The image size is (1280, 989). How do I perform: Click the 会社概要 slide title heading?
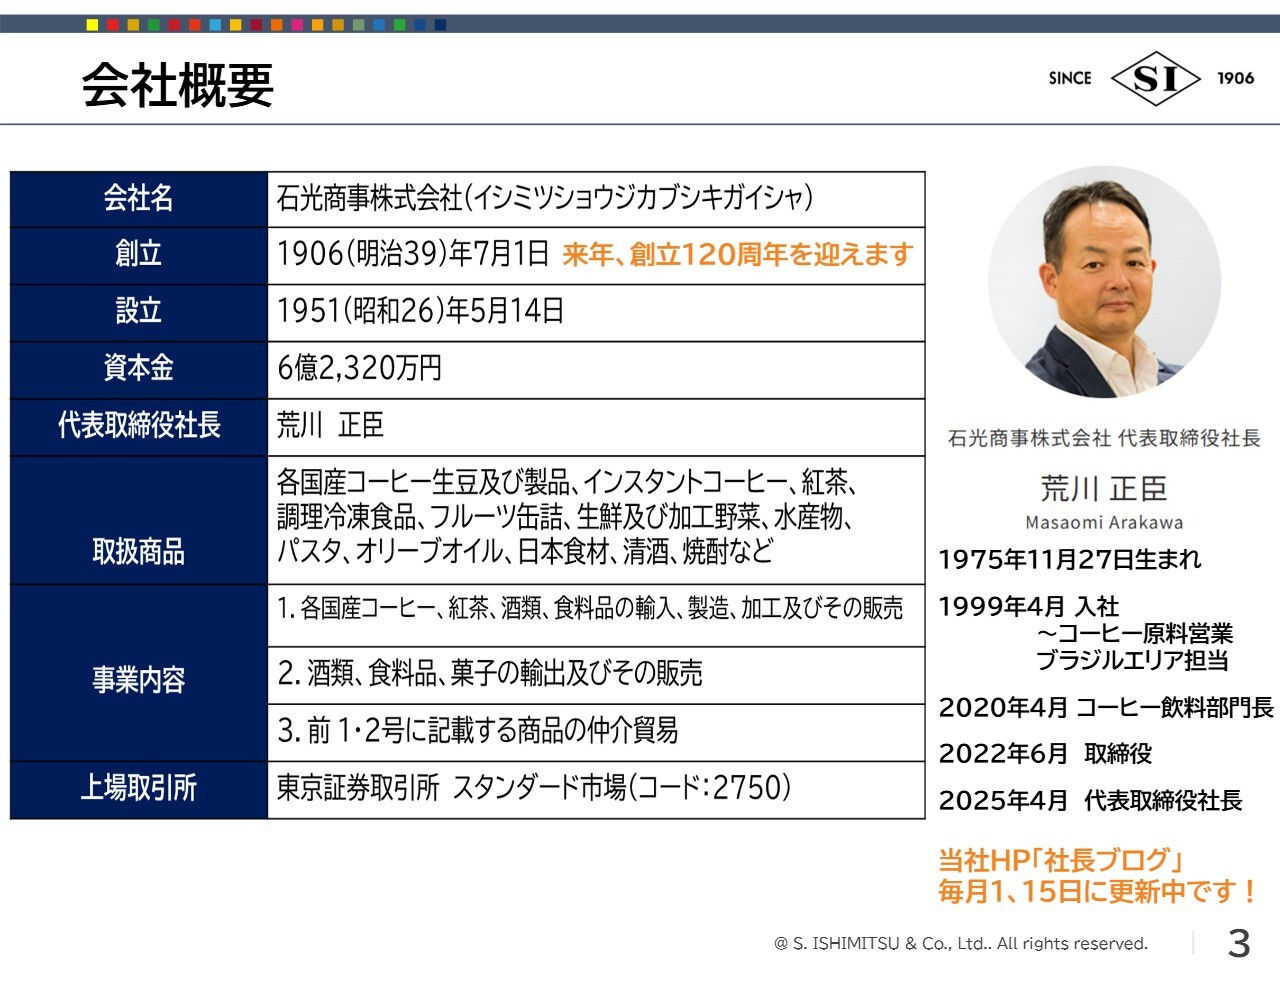point(180,85)
